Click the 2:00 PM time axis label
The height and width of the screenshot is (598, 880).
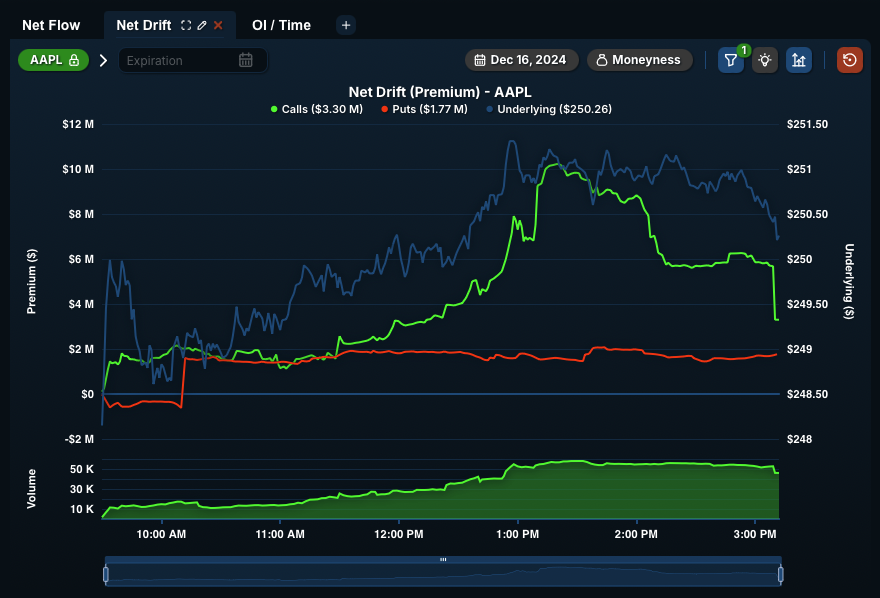point(636,534)
